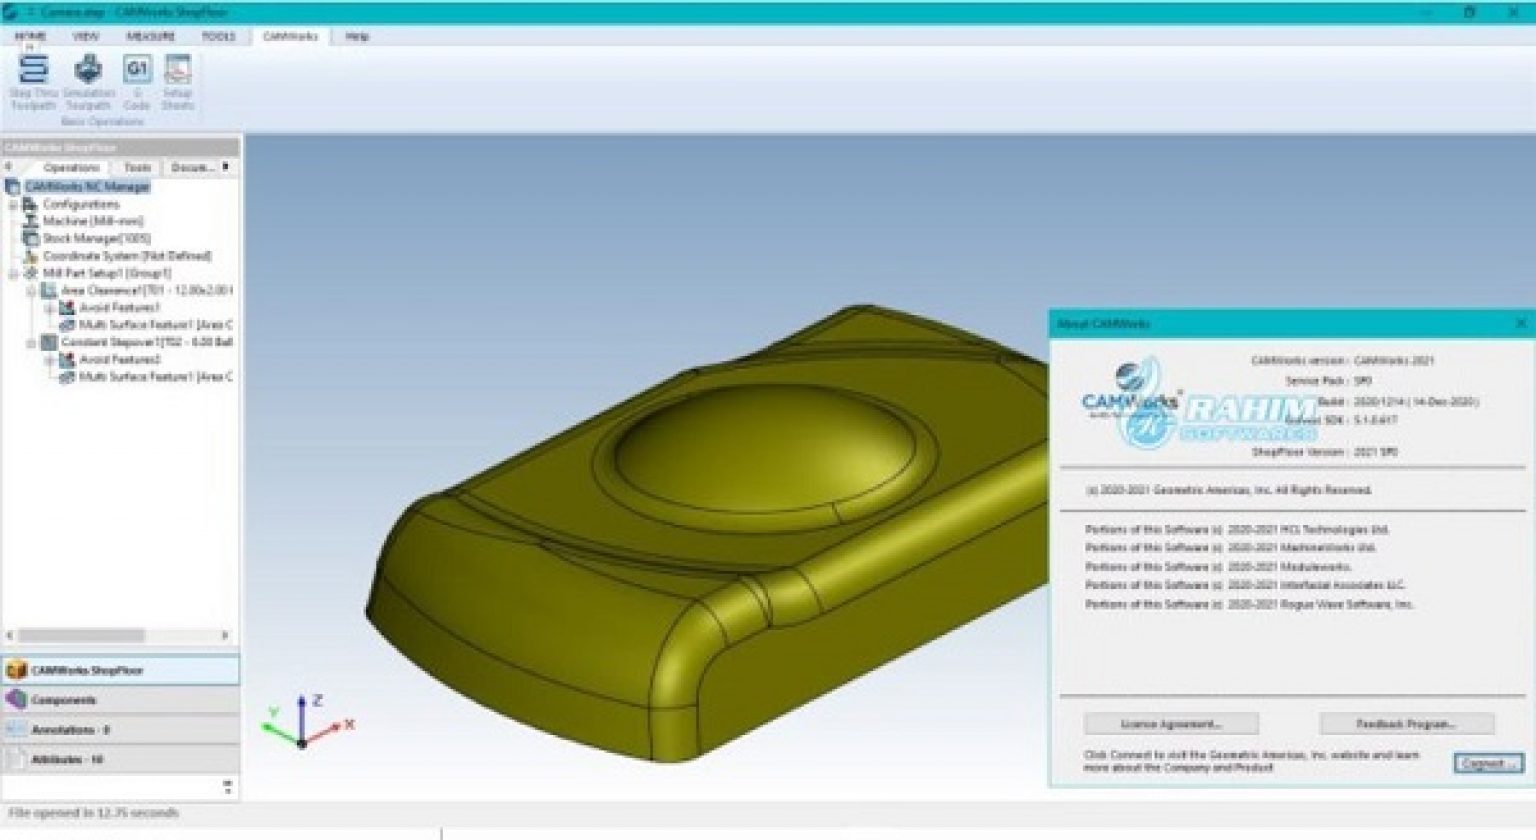Click the Avoid Features2 icon
1536x840 pixels.
coord(67,359)
